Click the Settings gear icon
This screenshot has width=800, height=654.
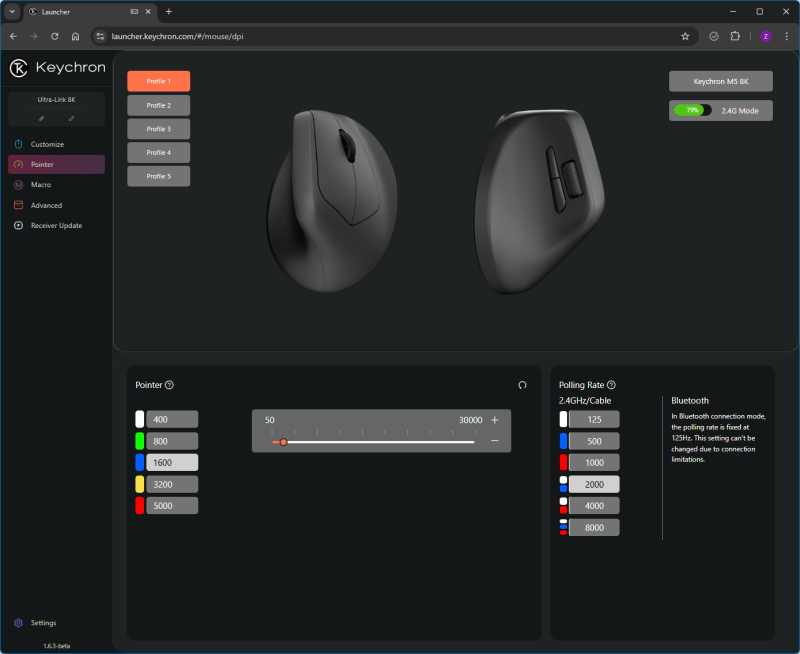(18, 623)
